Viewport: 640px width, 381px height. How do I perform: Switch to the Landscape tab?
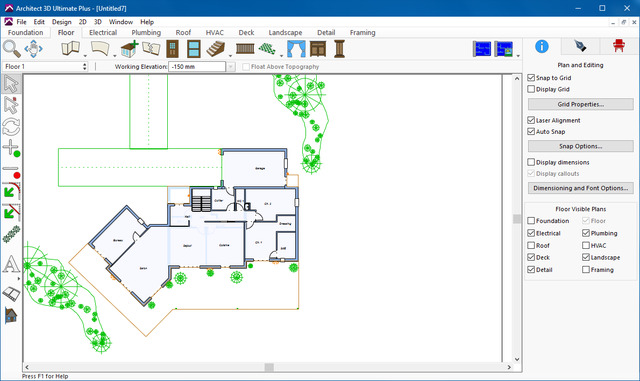[285, 33]
